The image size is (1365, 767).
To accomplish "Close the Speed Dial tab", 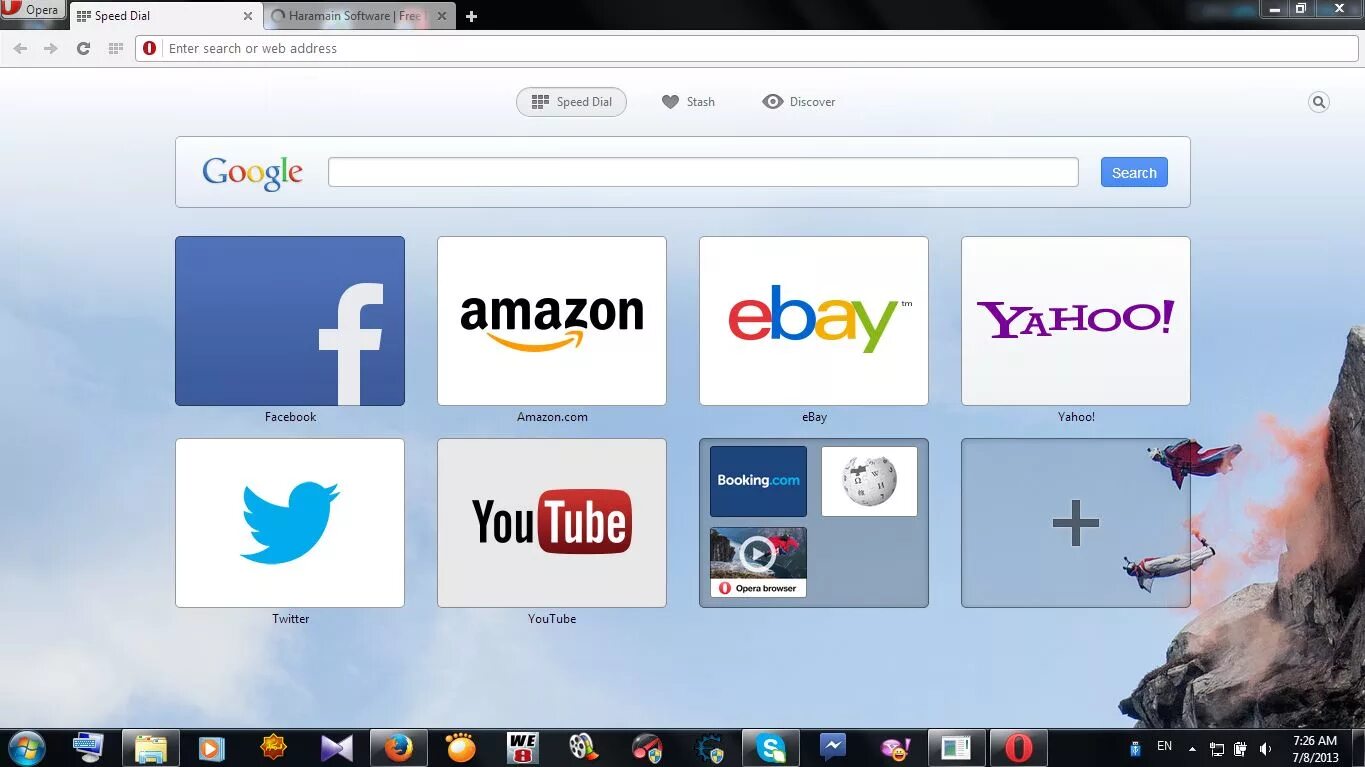I will pos(248,16).
